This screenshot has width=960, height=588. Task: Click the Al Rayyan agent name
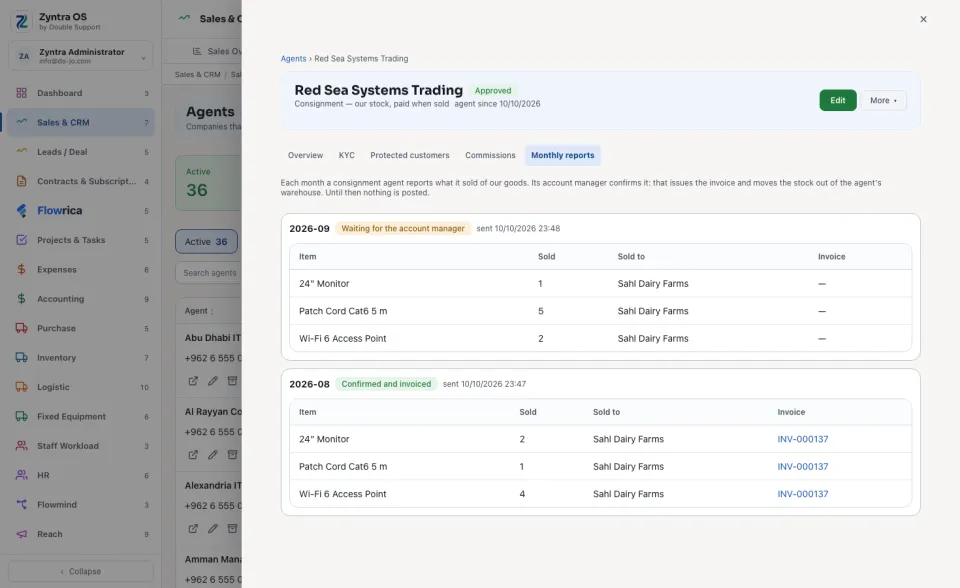click(213, 412)
